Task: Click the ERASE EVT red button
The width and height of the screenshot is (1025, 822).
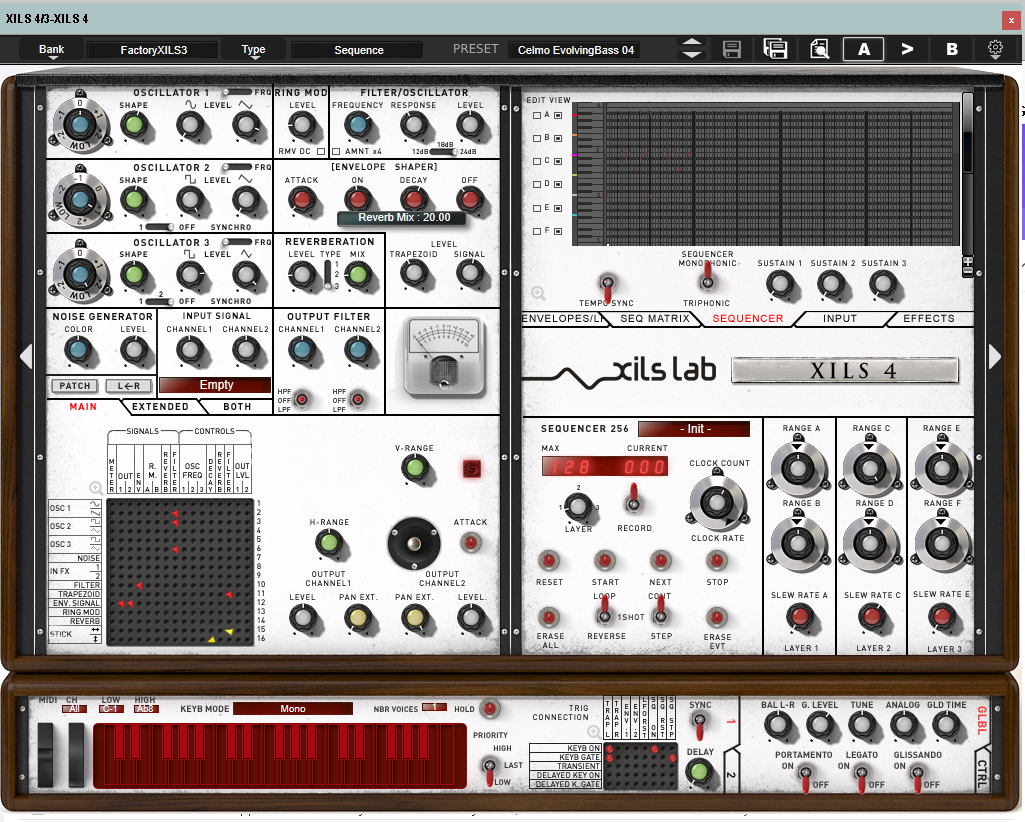Action: pos(716,617)
